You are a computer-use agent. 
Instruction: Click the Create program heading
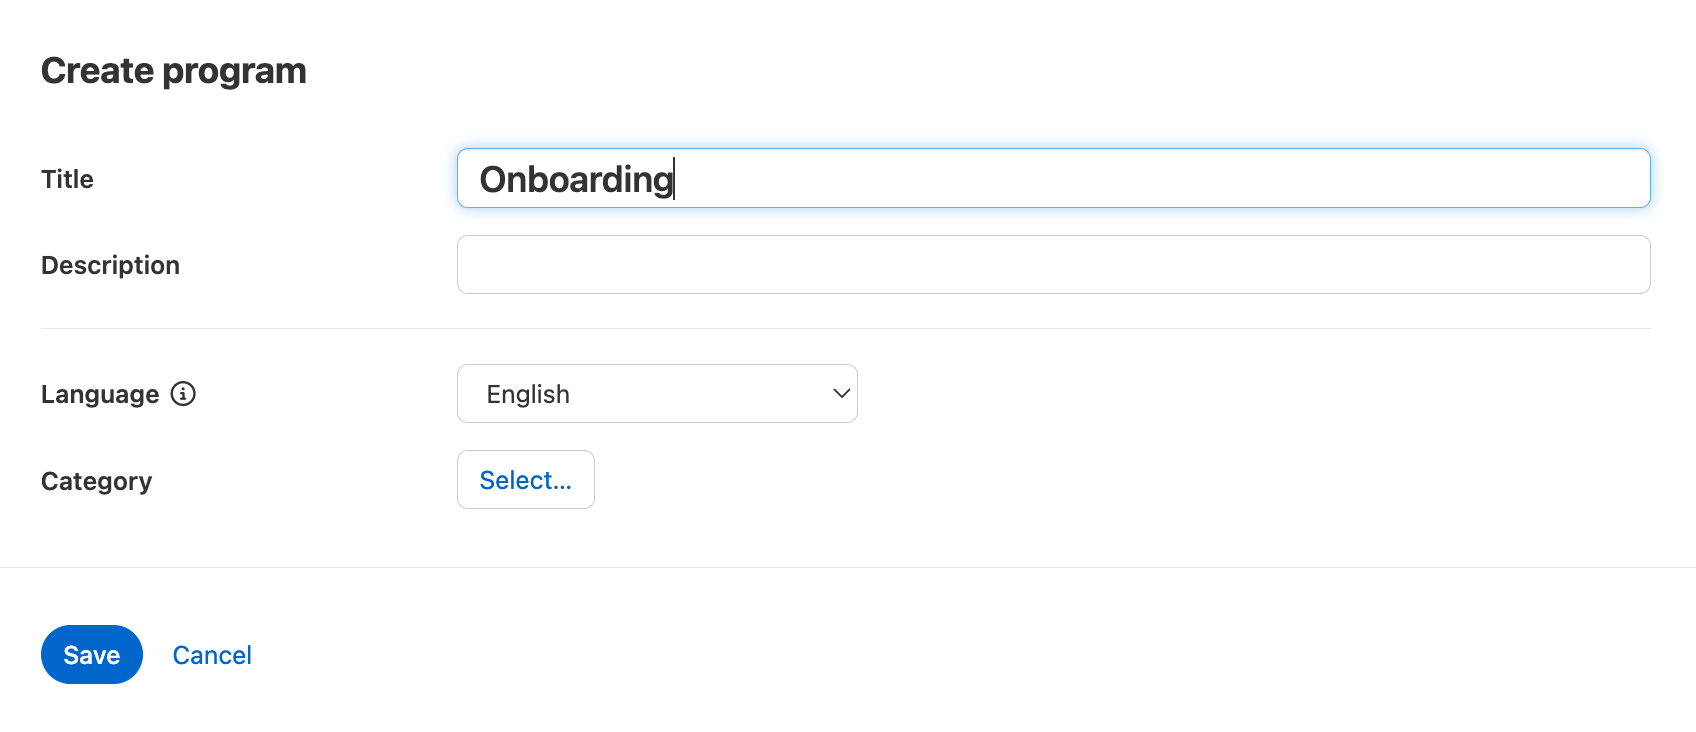173,71
